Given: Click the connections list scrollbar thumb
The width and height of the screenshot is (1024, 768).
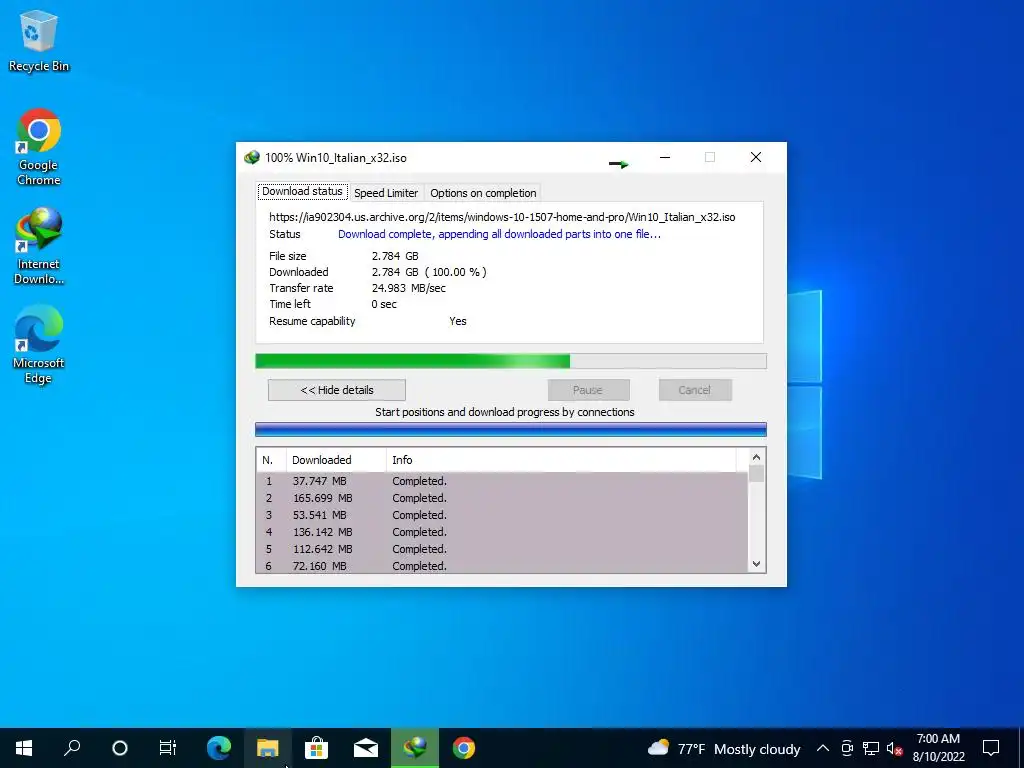Looking at the screenshot, I should (x=756, y=473).
